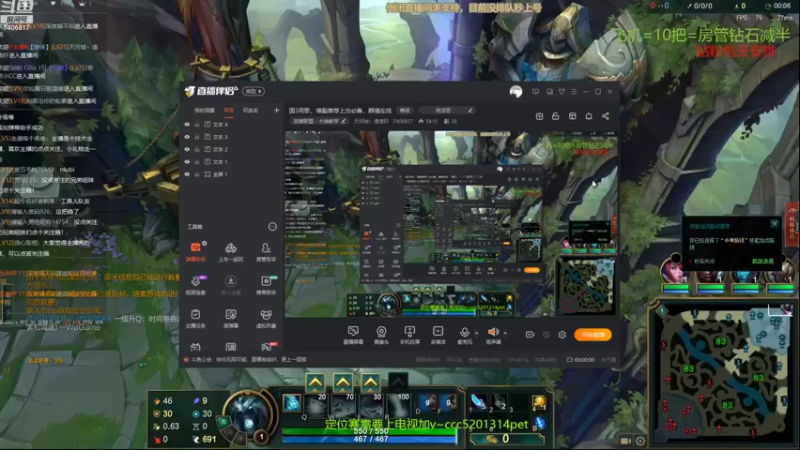The image size is (800, 450).
Task: Toggle visibility of layer 文本 2
Action: pyautogui.click(x=187, y=149)
